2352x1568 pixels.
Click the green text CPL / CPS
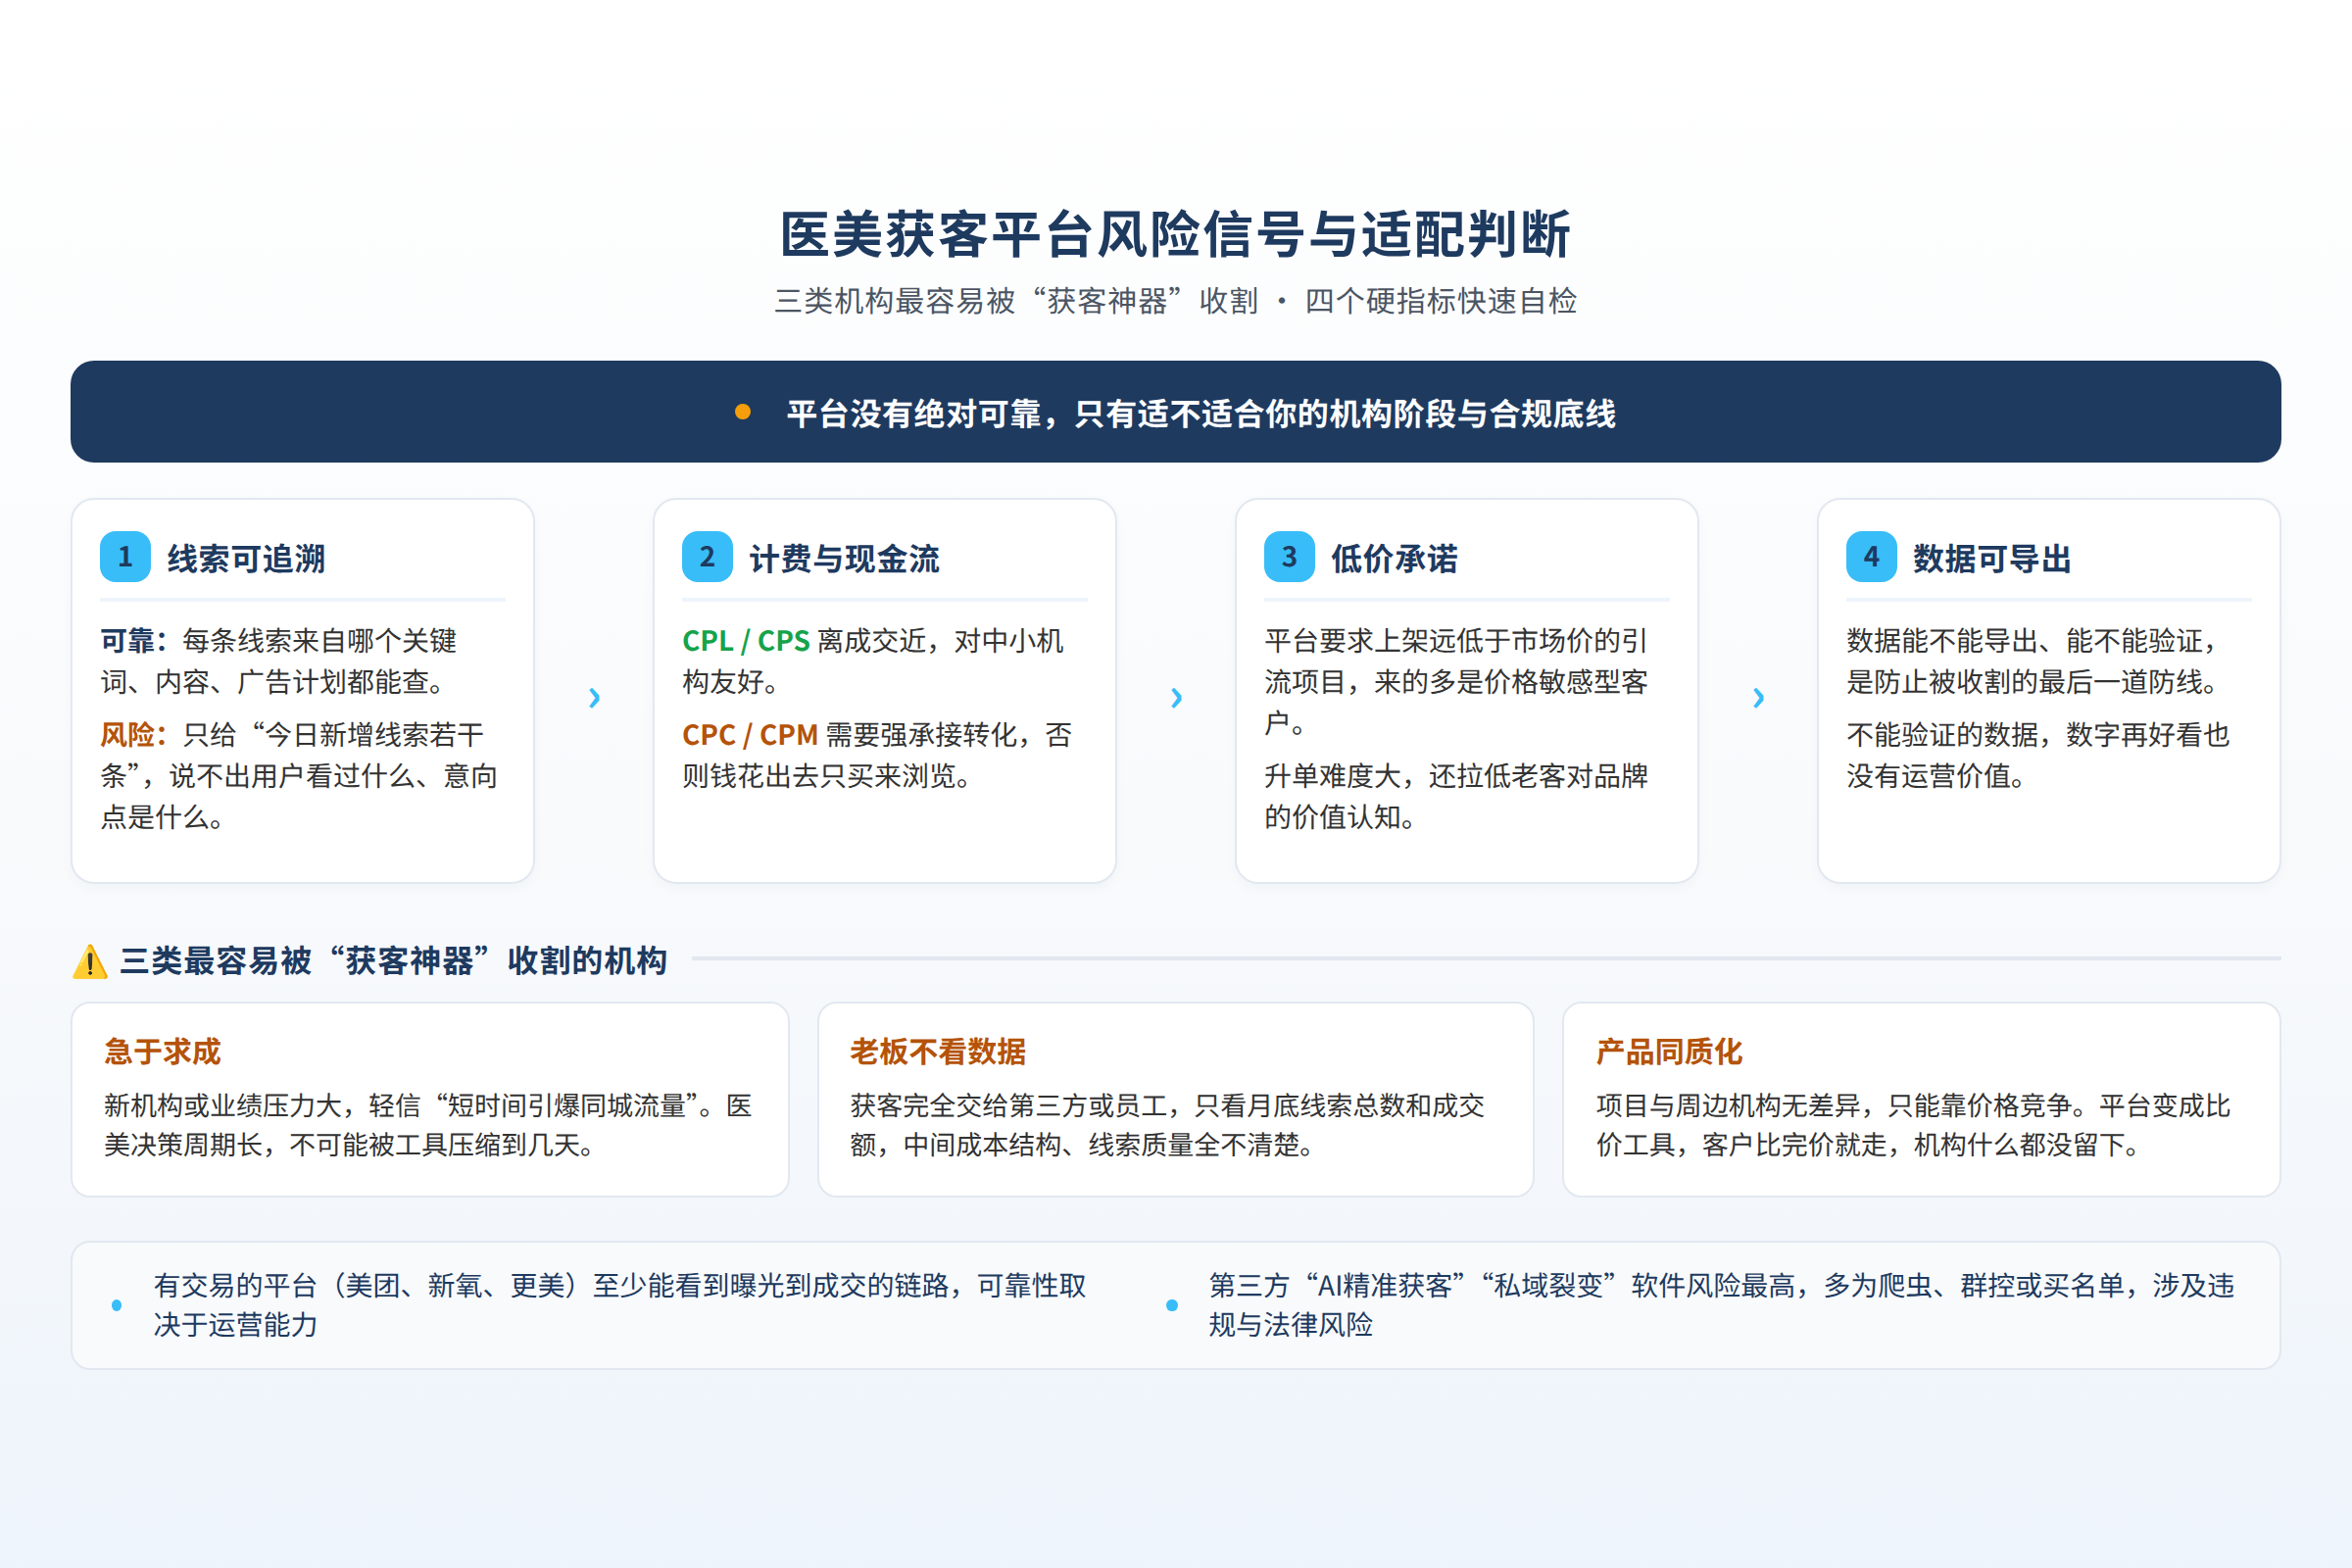746,640
